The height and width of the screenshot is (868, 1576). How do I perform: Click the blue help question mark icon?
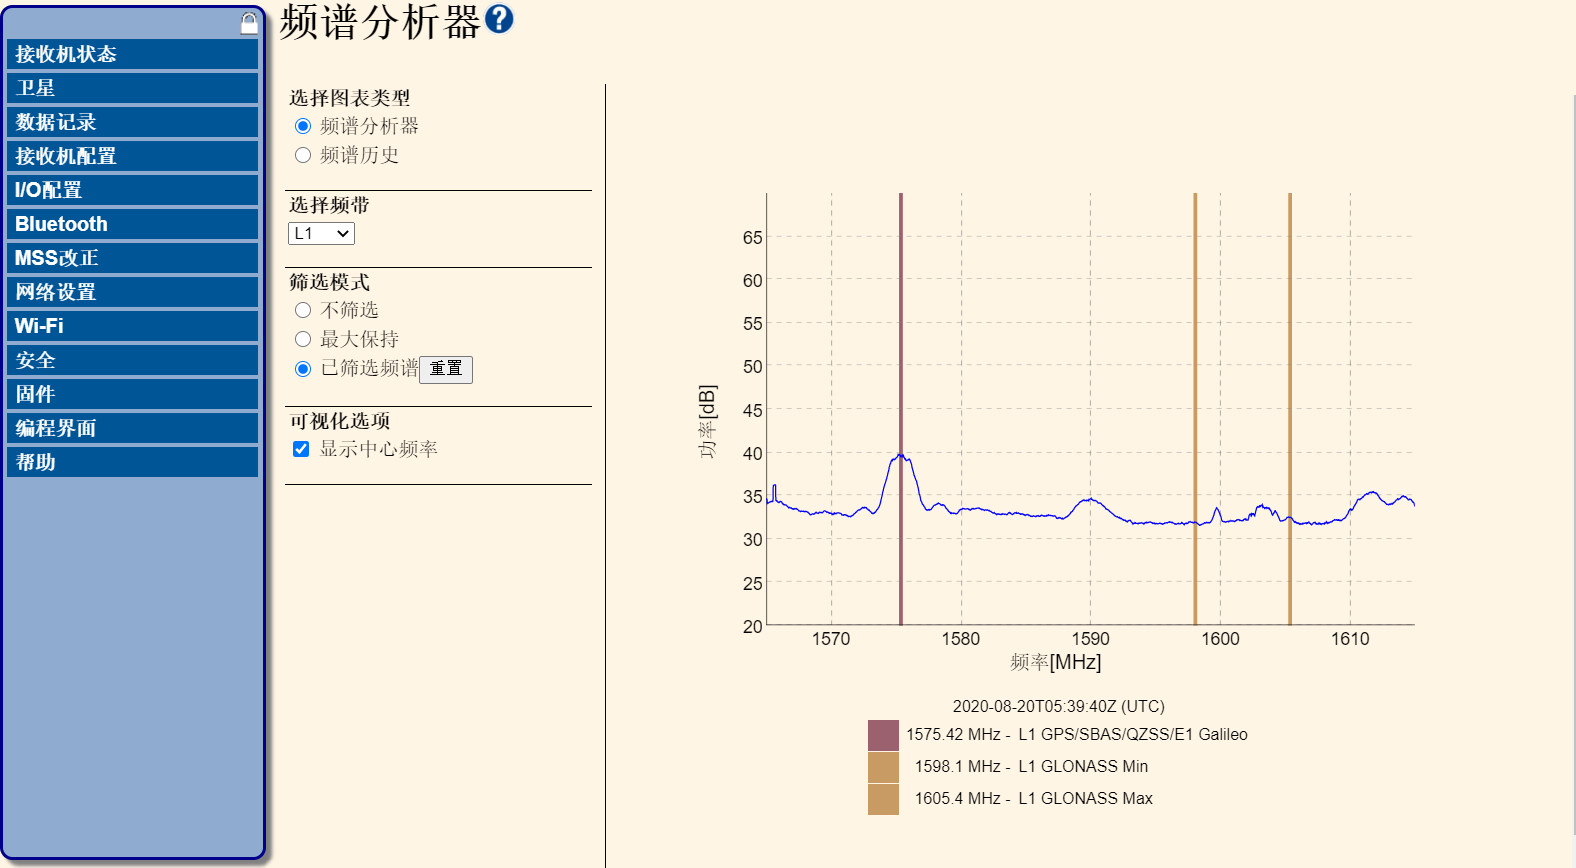(499, 19)
